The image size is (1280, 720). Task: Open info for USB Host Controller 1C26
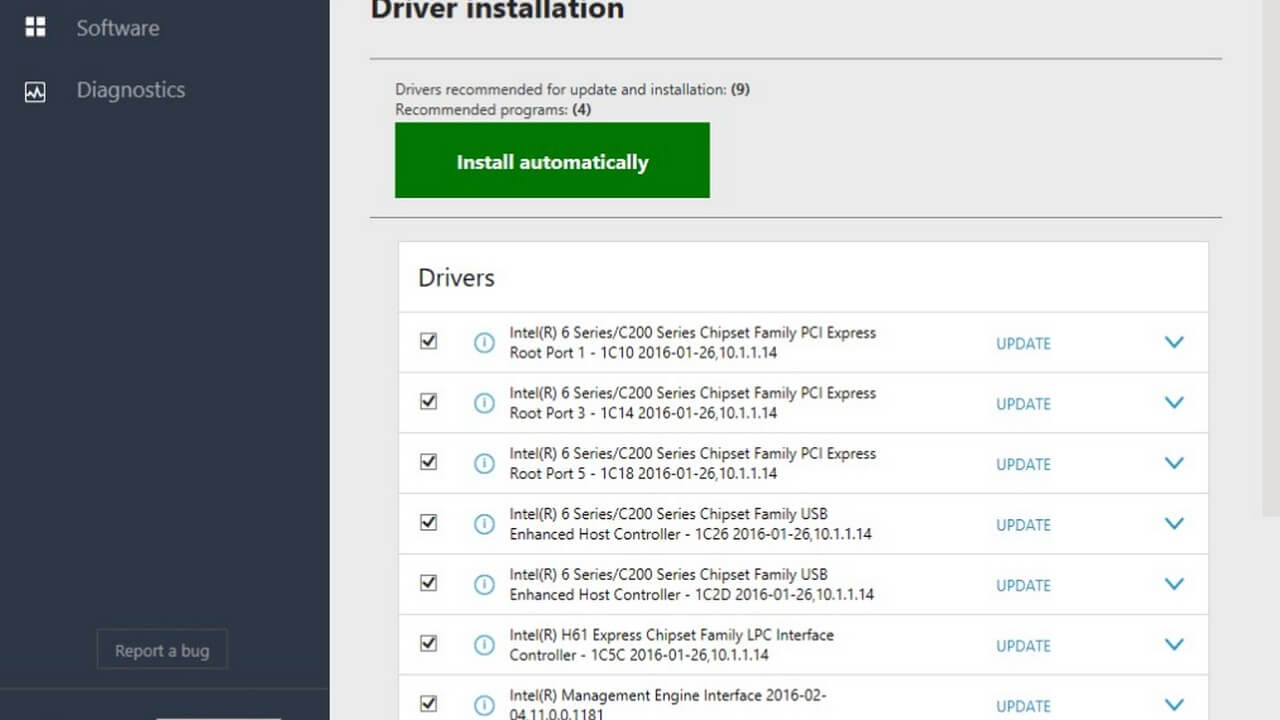tap(484, 524)
